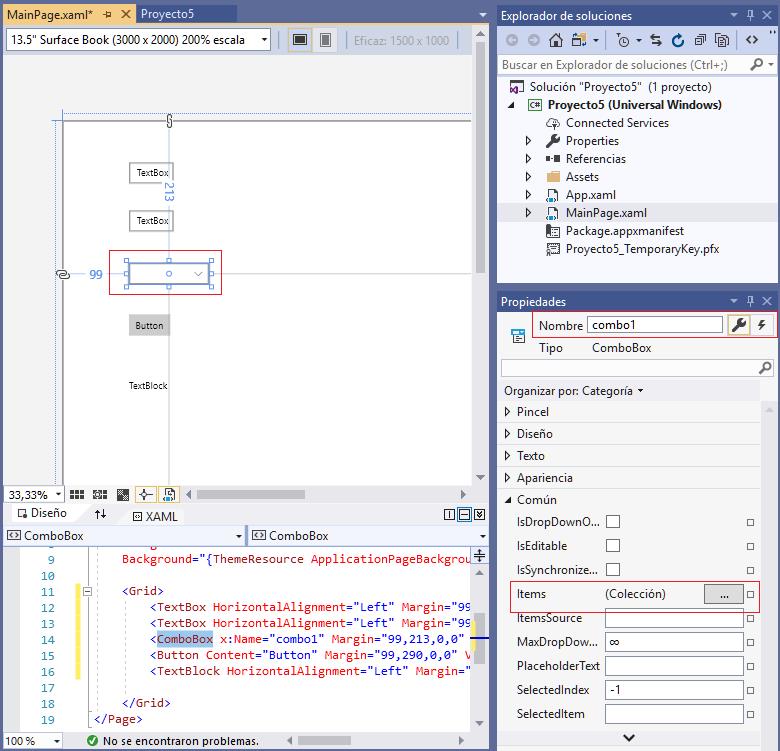Check the IsEditable checkbox

613,546
